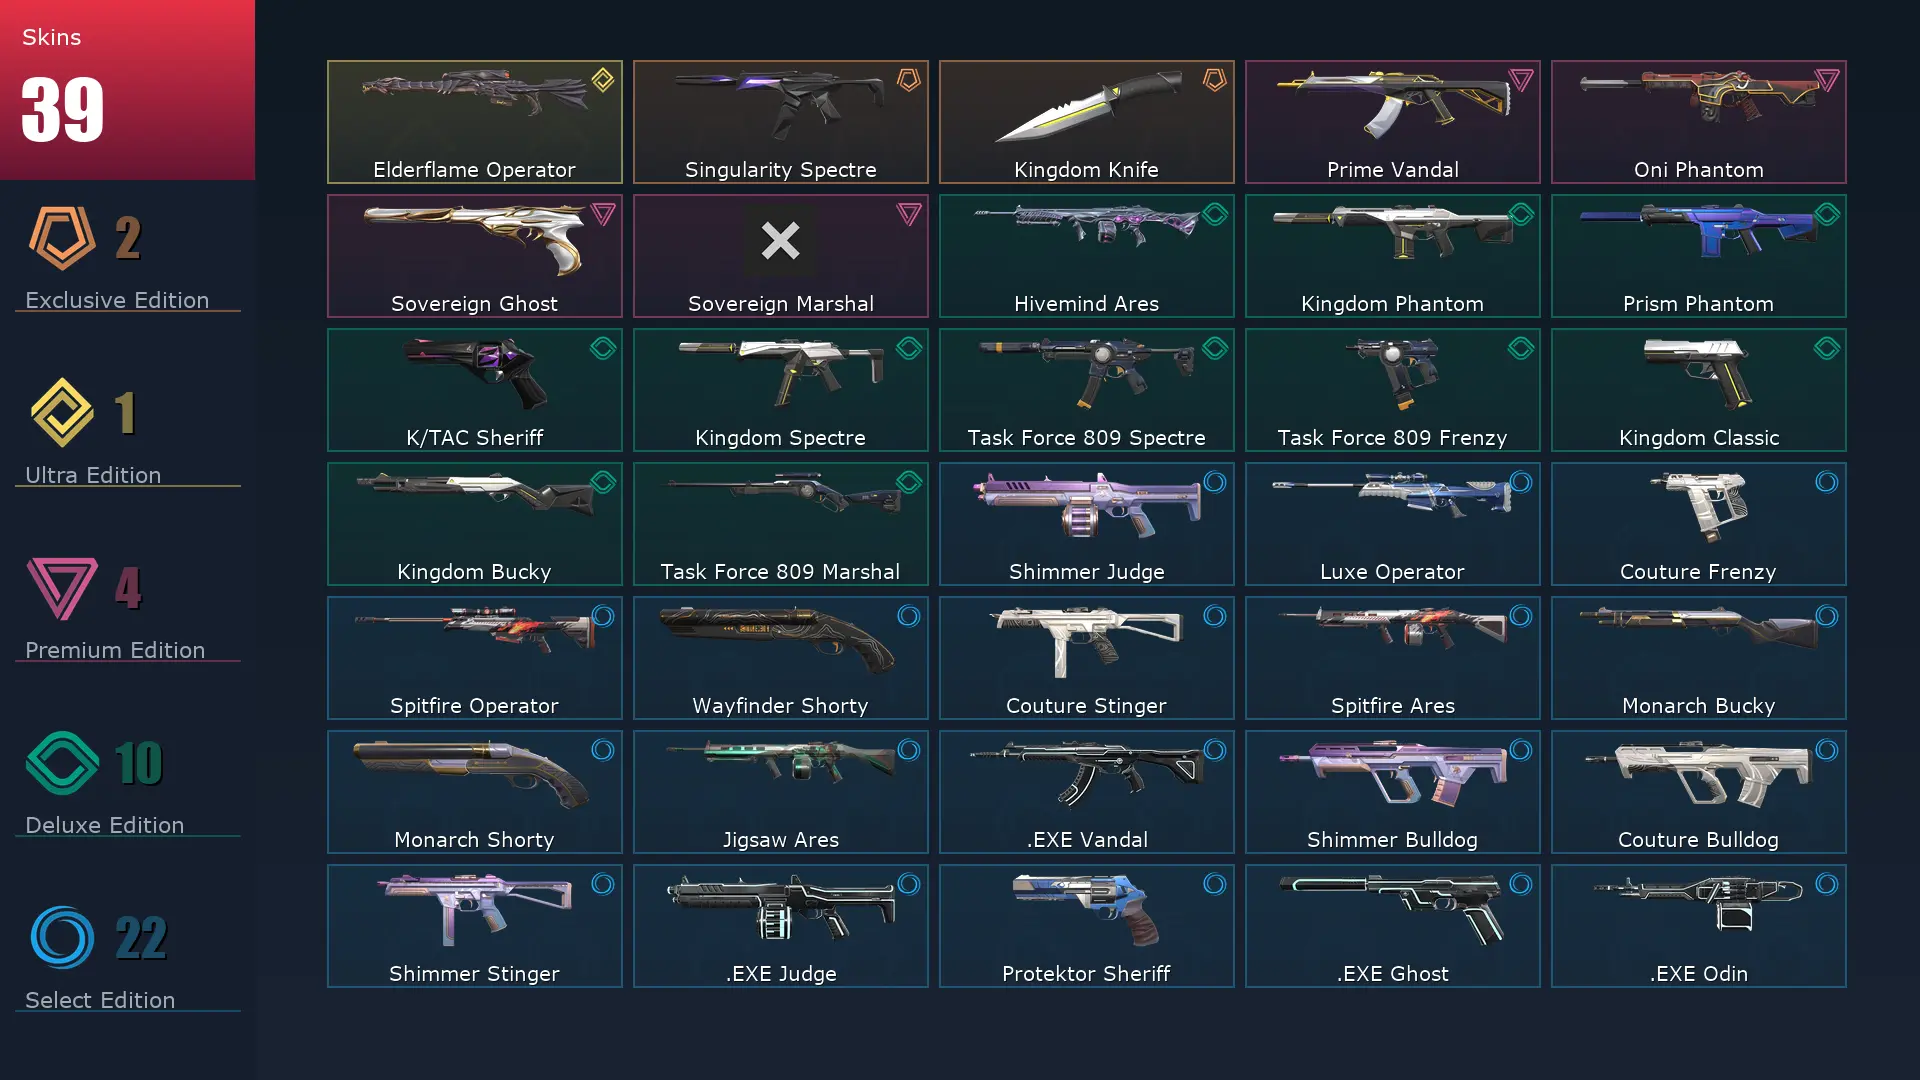The image size is (1920, 1080).
Task: Select the .EXE Odin skin card
Action: pyautogui.click(x=1699, y=926)
